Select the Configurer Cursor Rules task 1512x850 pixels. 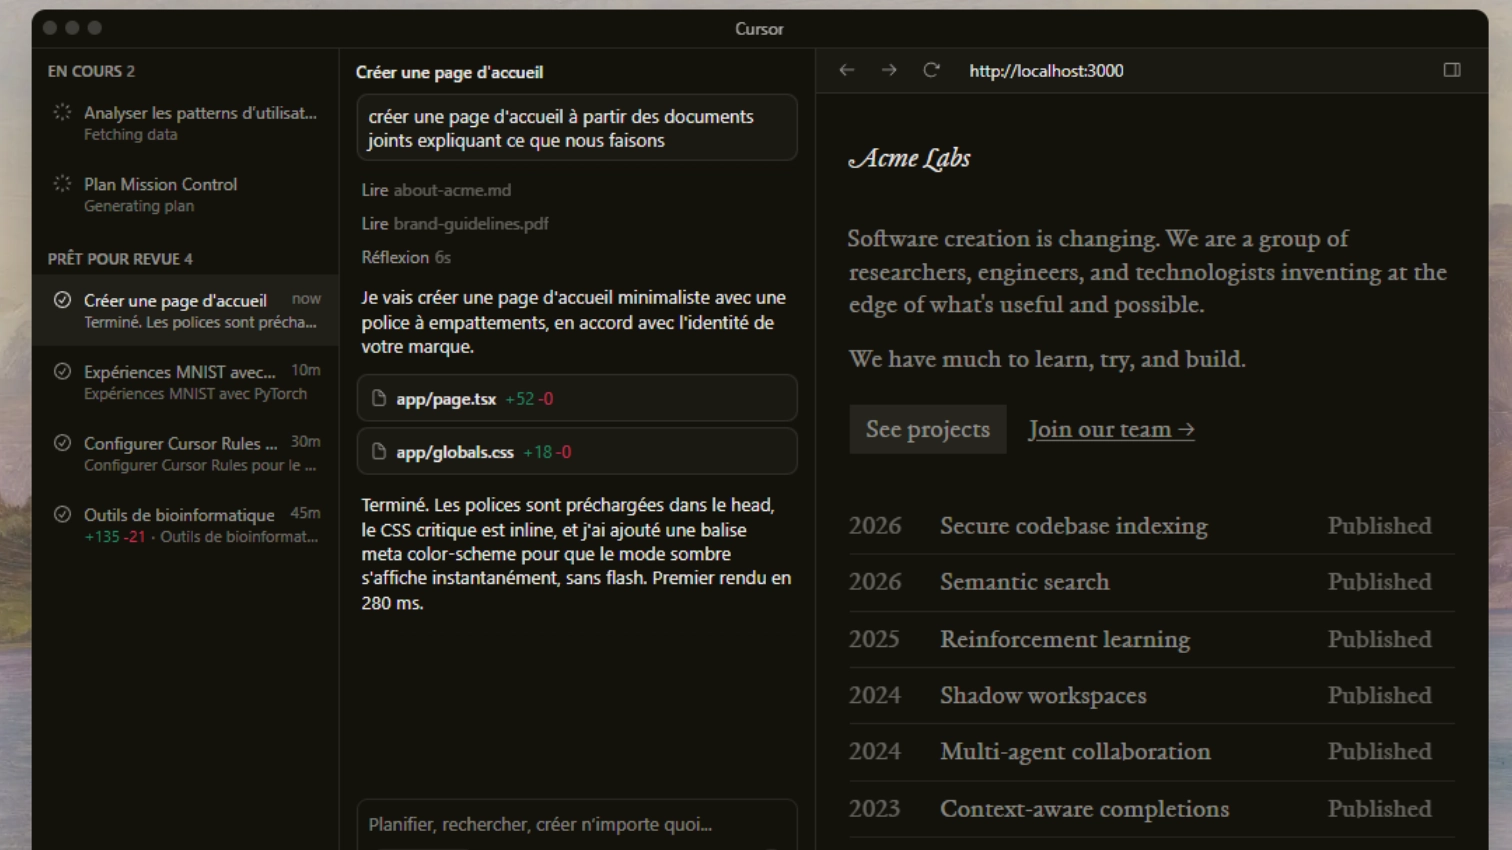(x=185, y=454)
